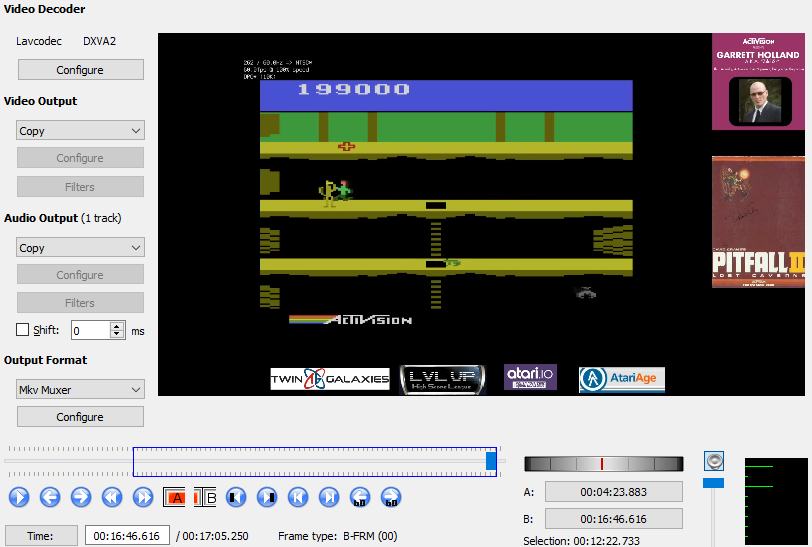
Task: Set selection end marker B
Action: 205,497
